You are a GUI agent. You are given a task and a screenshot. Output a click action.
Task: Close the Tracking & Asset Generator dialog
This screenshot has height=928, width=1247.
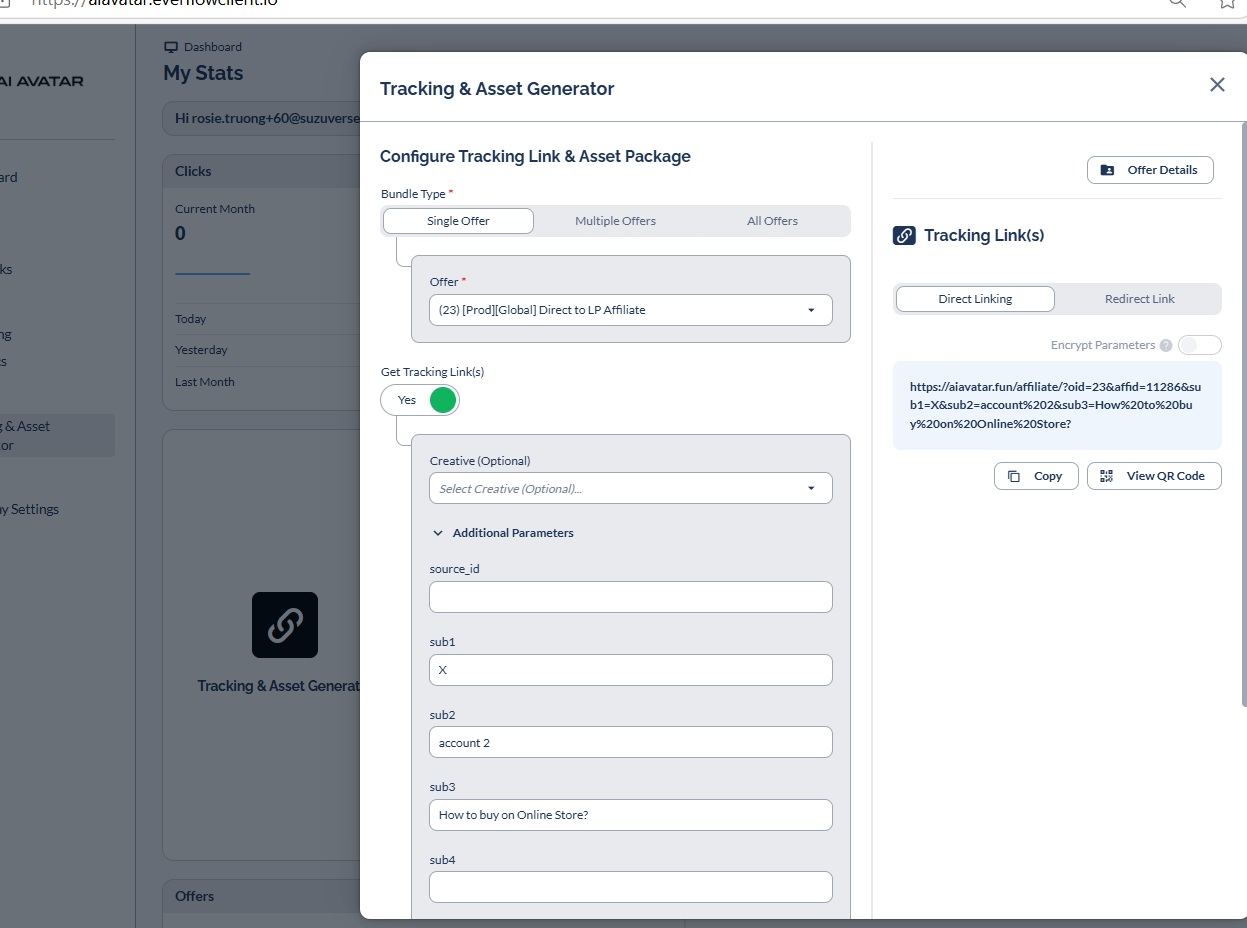(x=1217, y=85)
